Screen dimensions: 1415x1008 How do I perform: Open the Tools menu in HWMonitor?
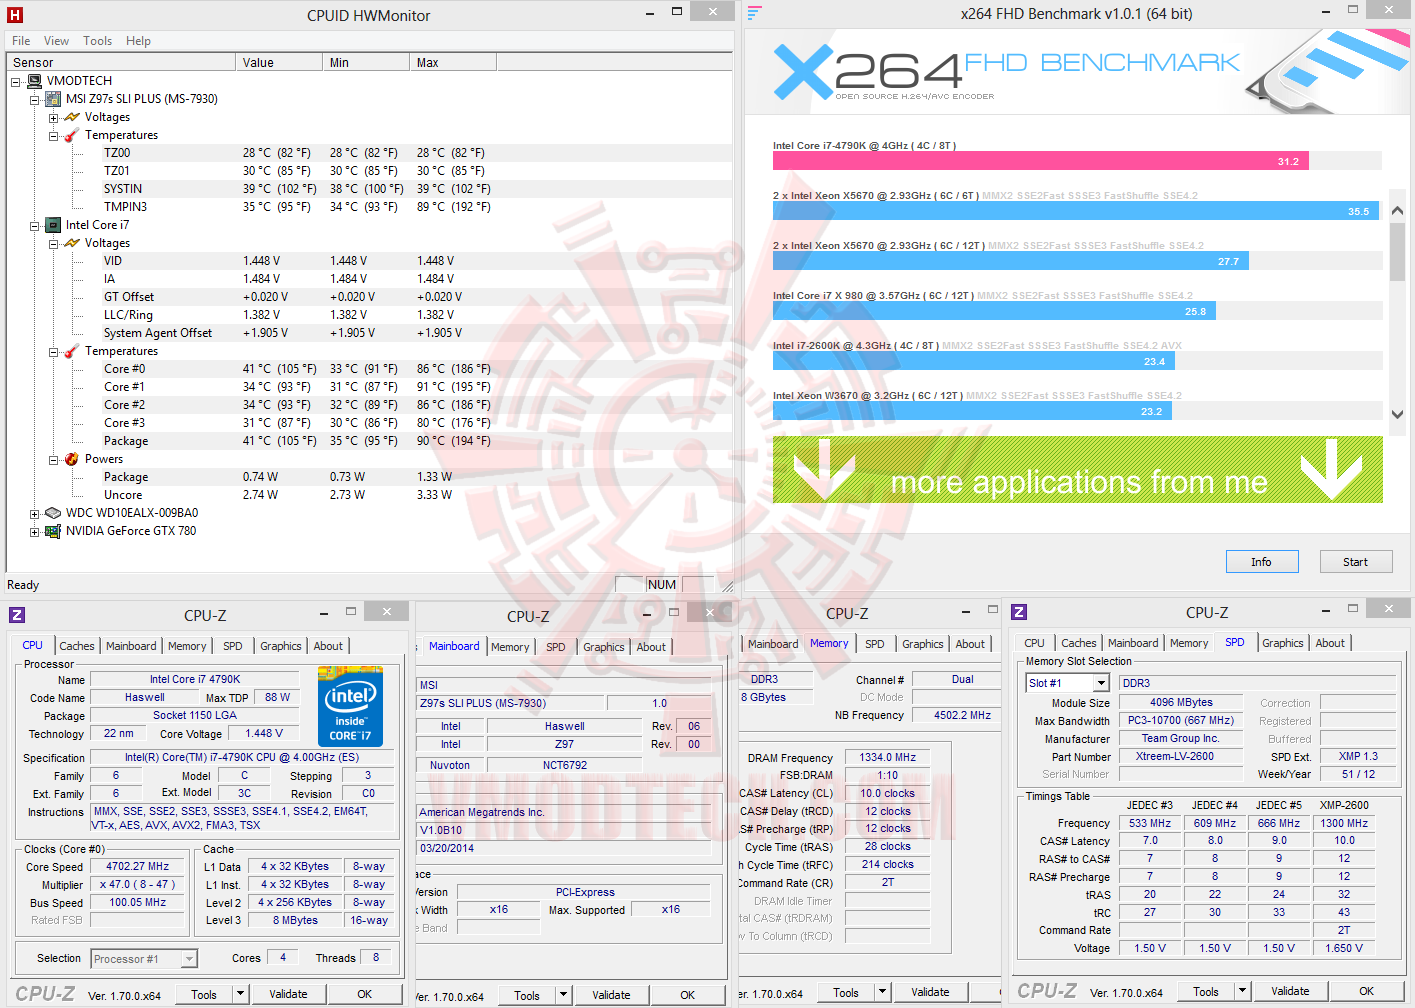point(97,41)
